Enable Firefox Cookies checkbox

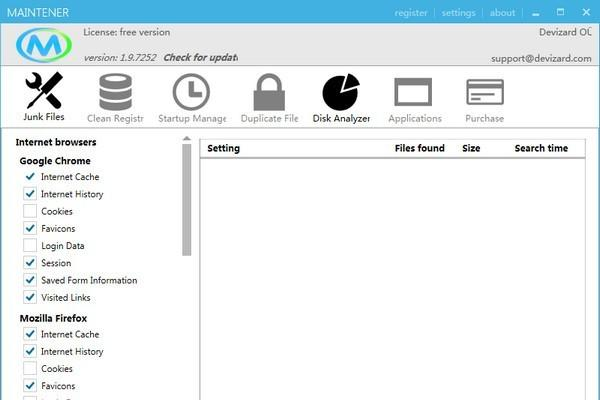pyautogui.click(x=30, y=368)
